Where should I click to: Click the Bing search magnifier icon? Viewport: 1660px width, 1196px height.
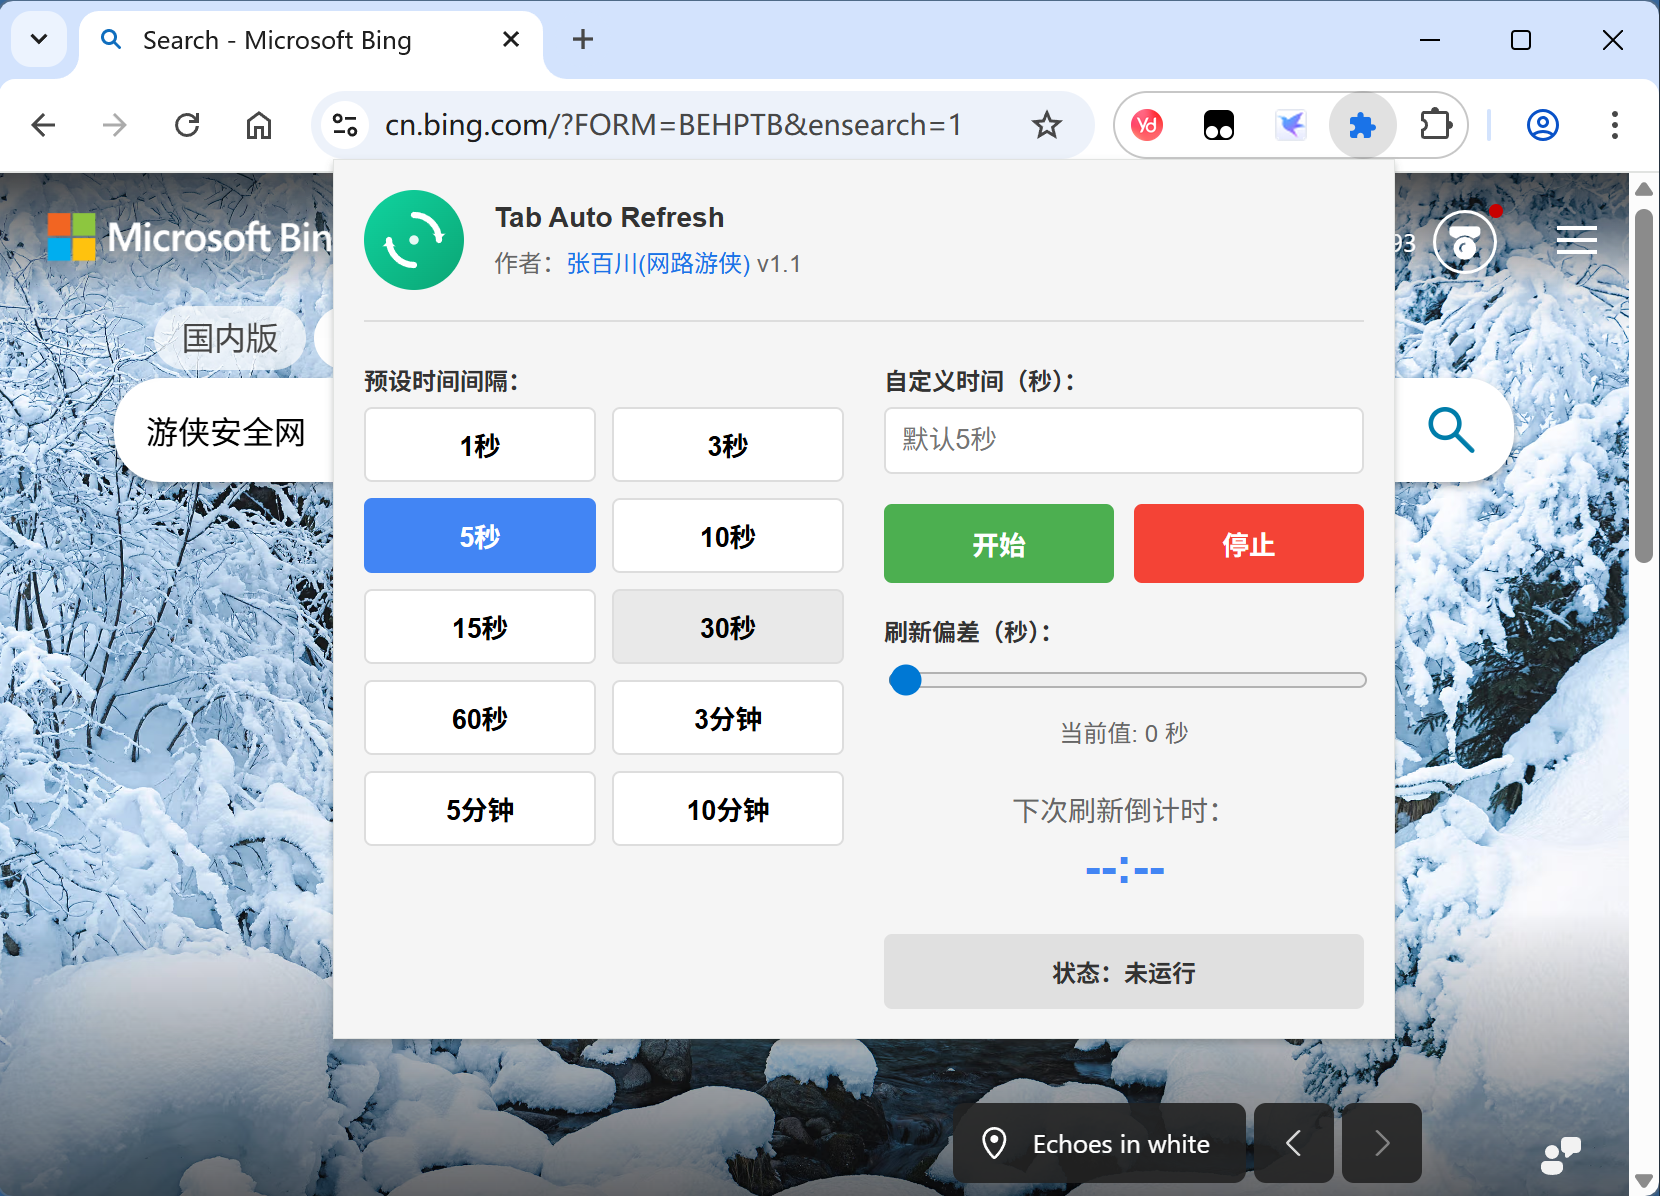click(1450, 430)
